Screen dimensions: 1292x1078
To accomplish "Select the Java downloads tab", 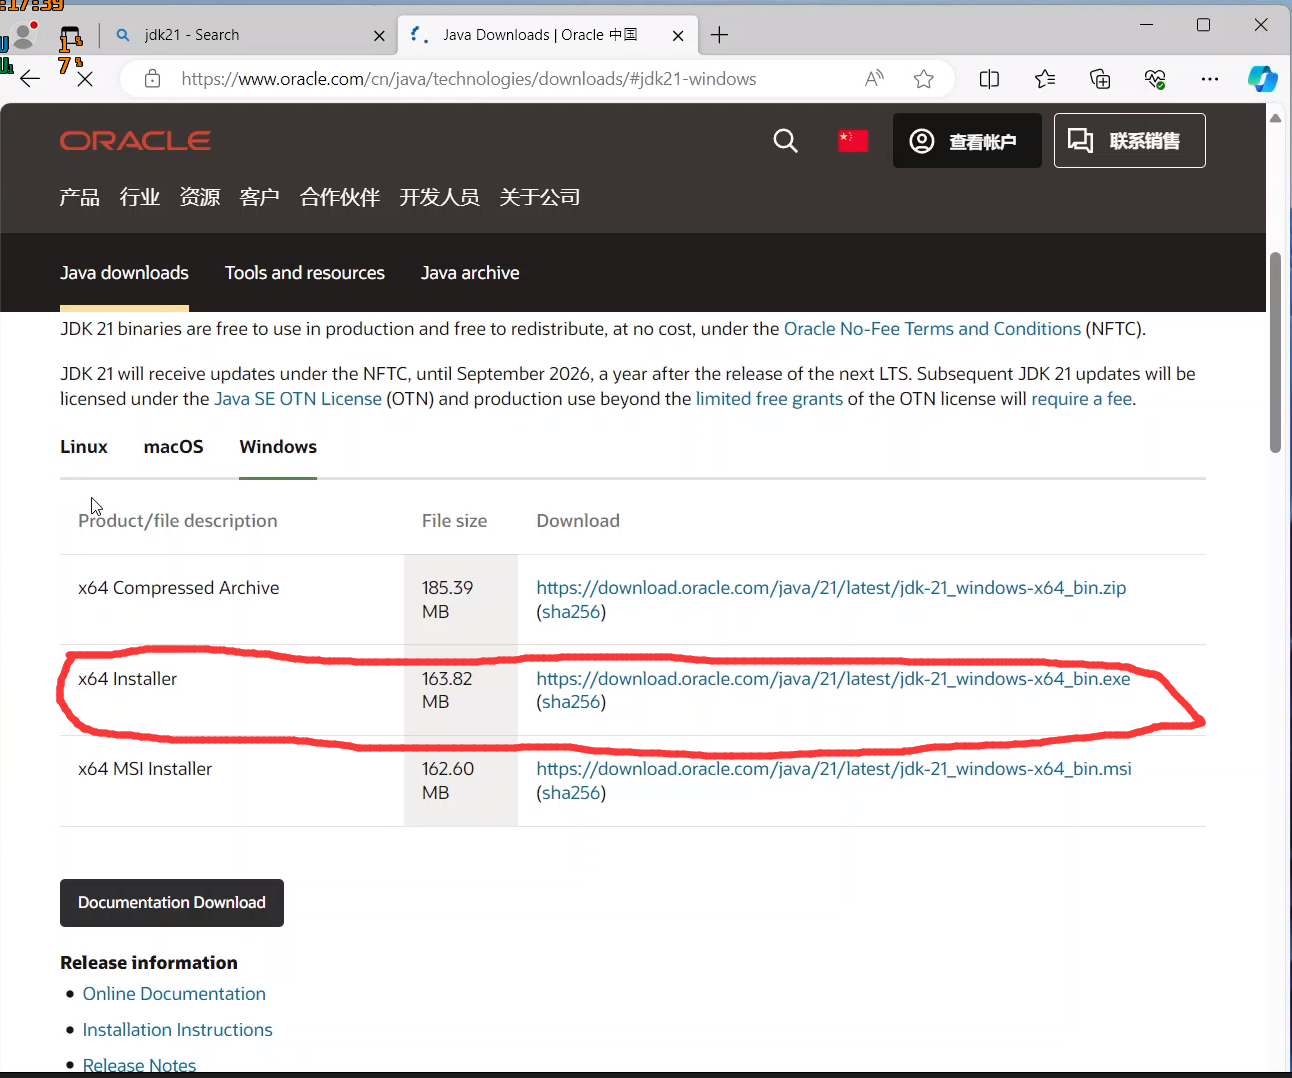I will point(124,273).
